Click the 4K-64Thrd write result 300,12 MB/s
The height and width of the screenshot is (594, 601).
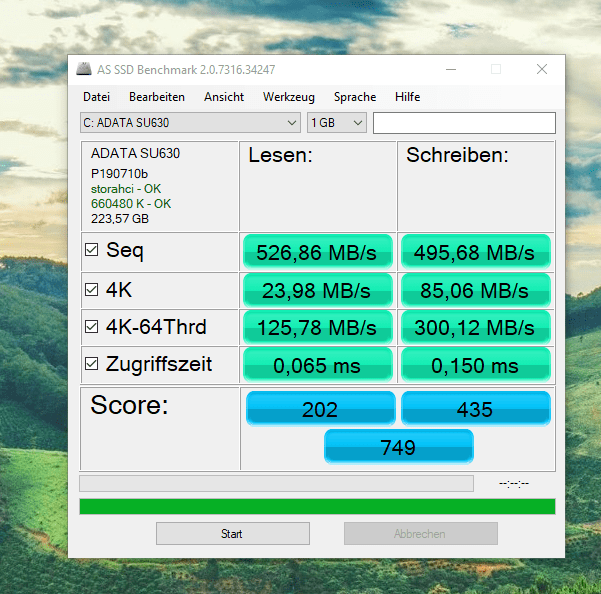pyautogui.click(x=475, y=327)
